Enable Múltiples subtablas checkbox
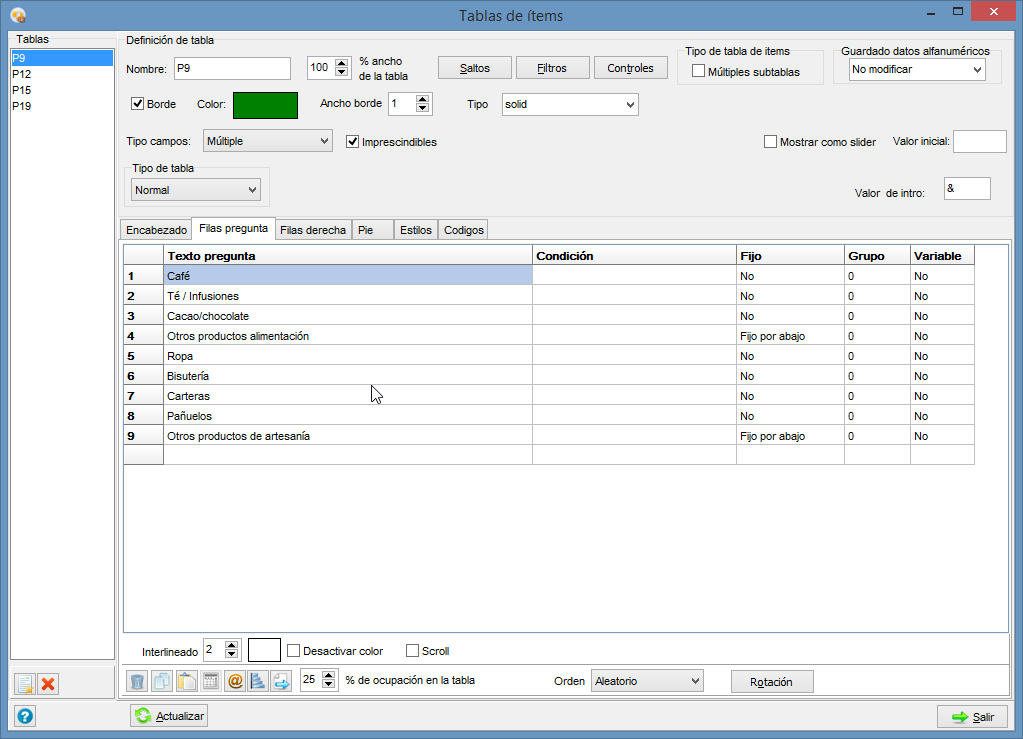Image resolution: width=1023 pixels, height=739 pixels. [698, 71]
